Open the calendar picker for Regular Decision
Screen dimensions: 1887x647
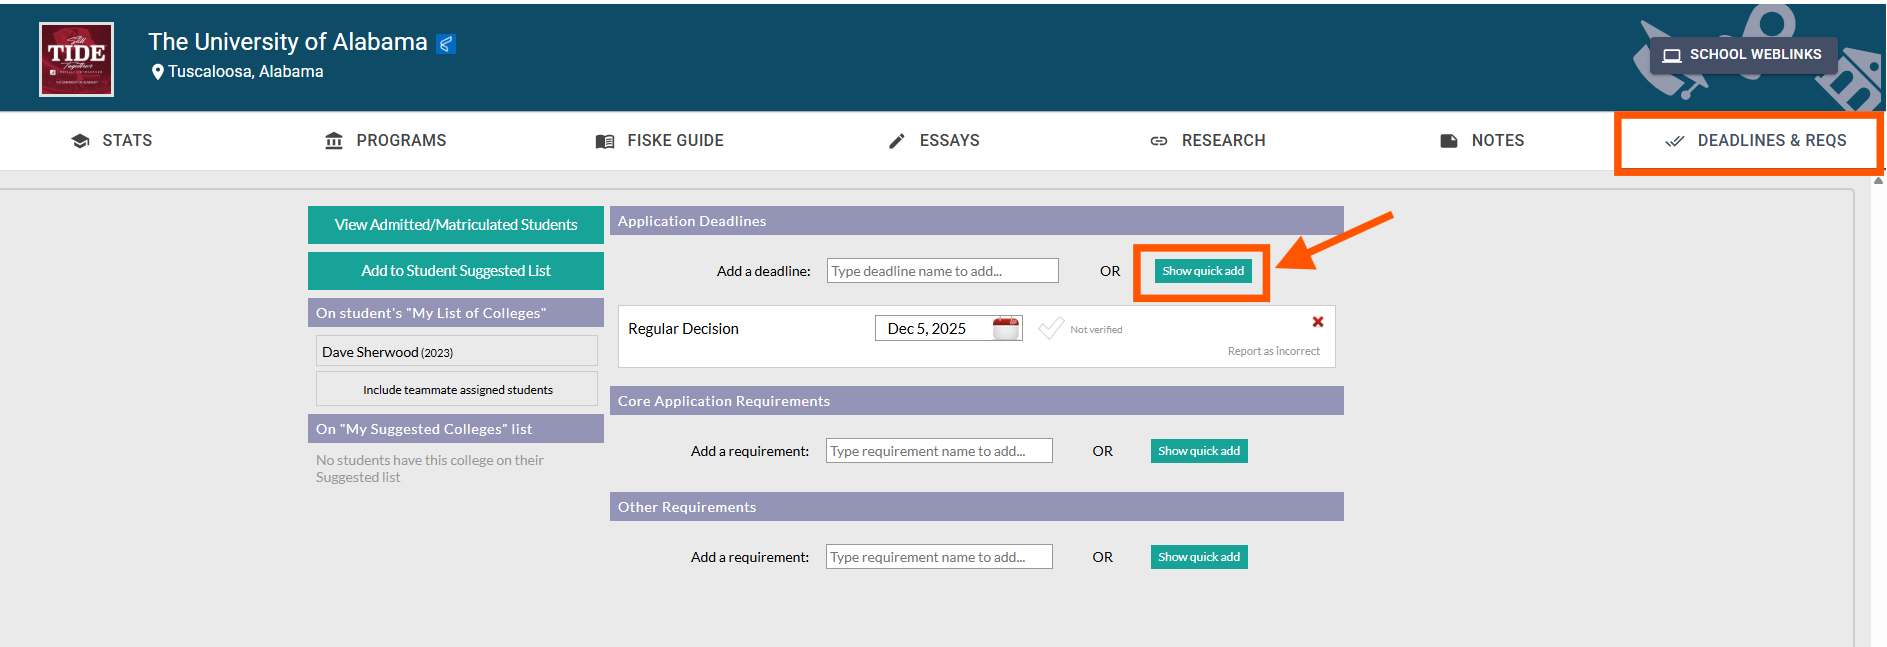[1006, 328]
